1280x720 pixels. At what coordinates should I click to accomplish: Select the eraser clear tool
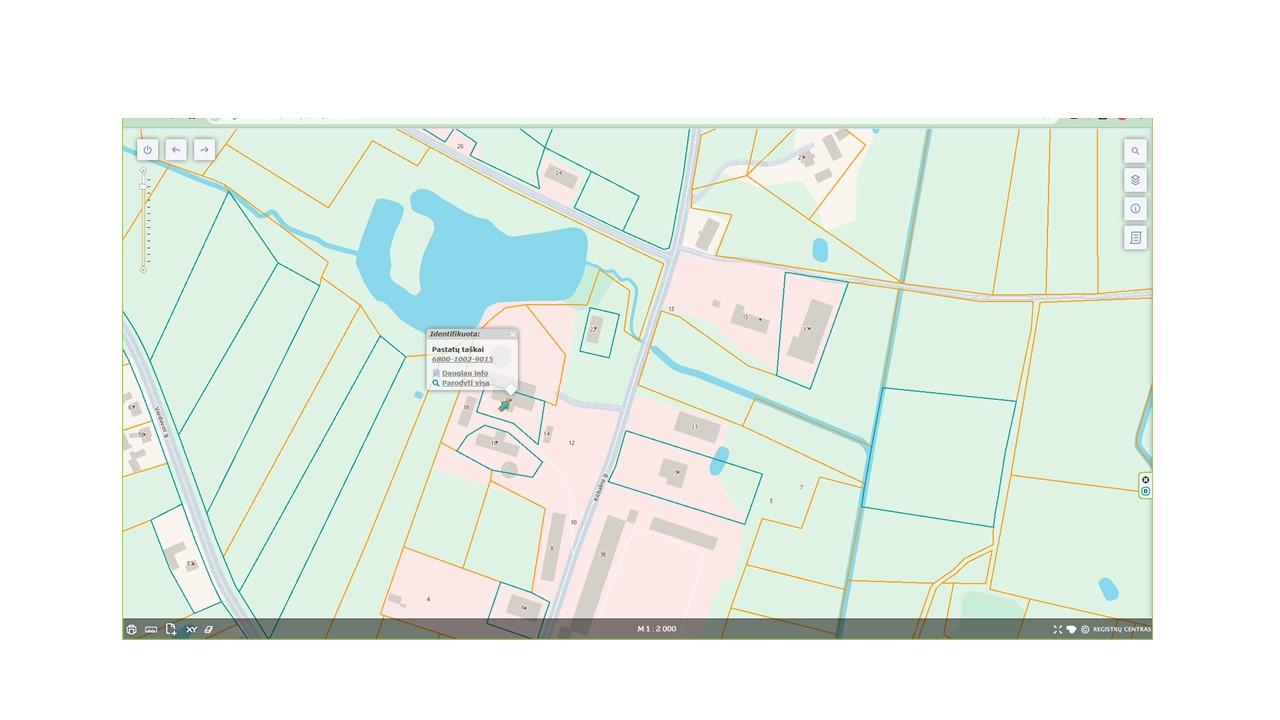(x=209, y=629)
